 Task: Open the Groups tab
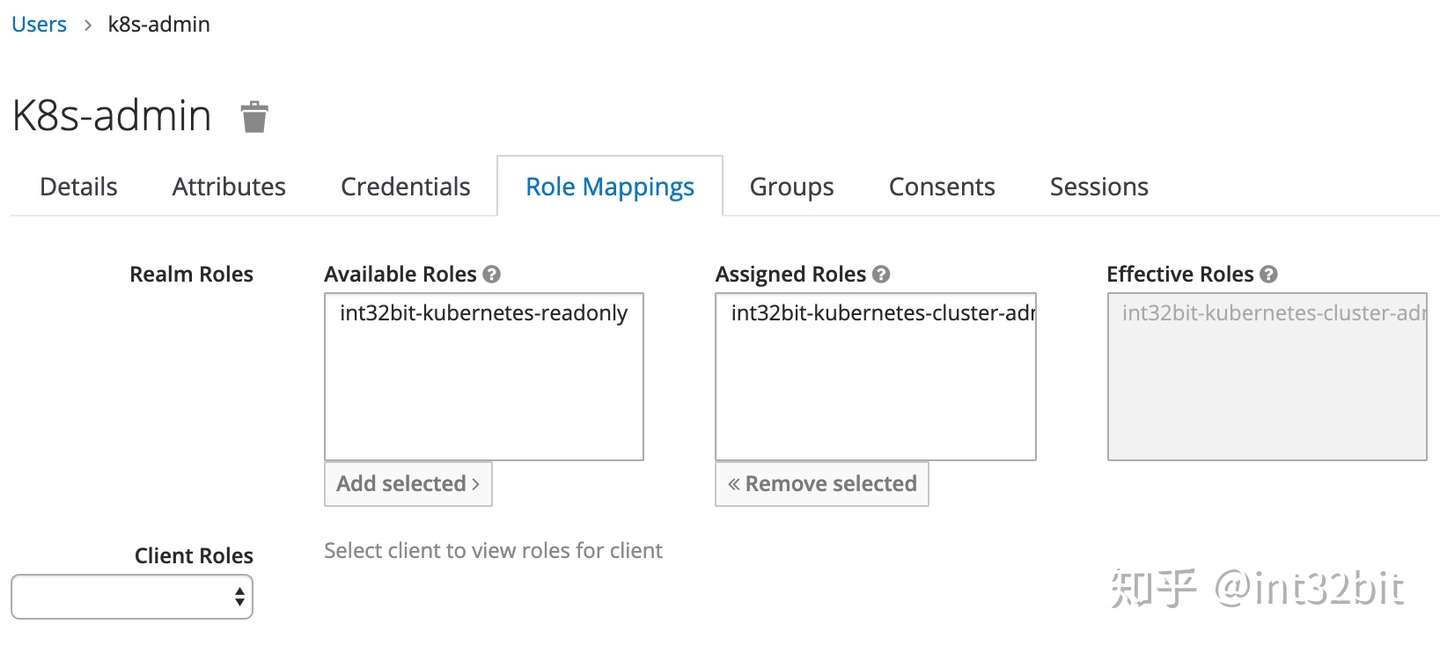pyautogui.click(x=791, y=187)
